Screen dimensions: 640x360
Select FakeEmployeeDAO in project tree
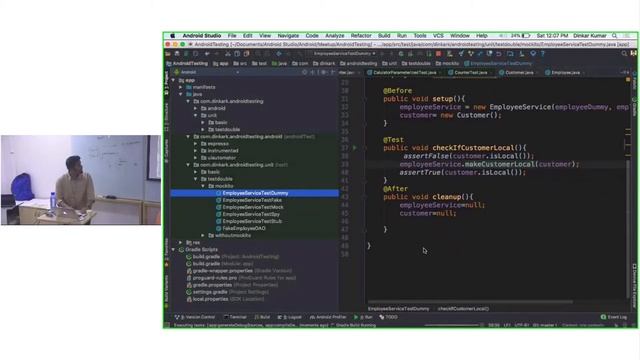(244, 228)
